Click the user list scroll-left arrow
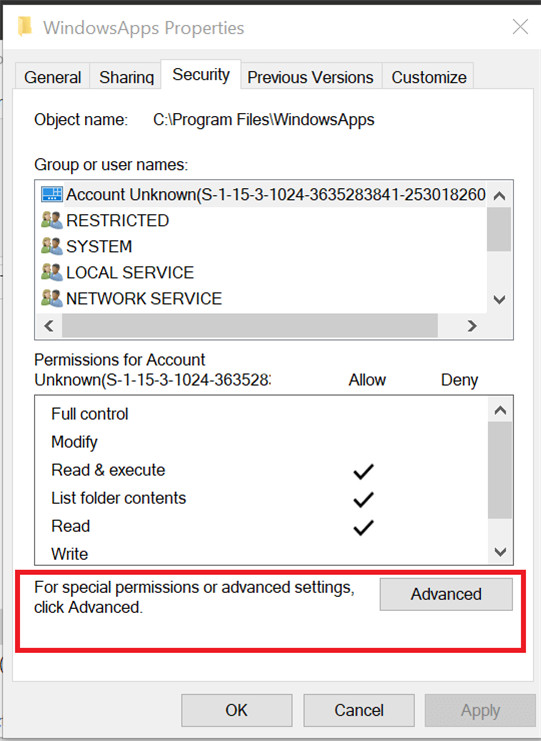Image resolution: width=541 pixels, height=741 pixels. coord(49,326)
